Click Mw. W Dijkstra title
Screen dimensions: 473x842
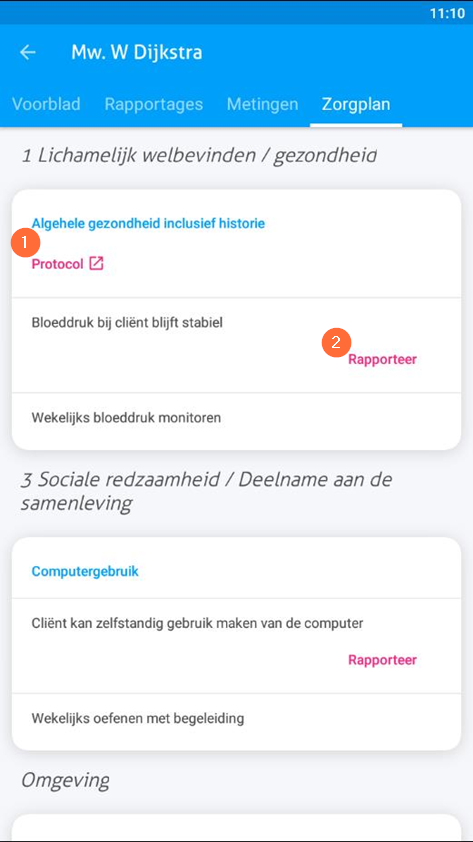point(137,53)
